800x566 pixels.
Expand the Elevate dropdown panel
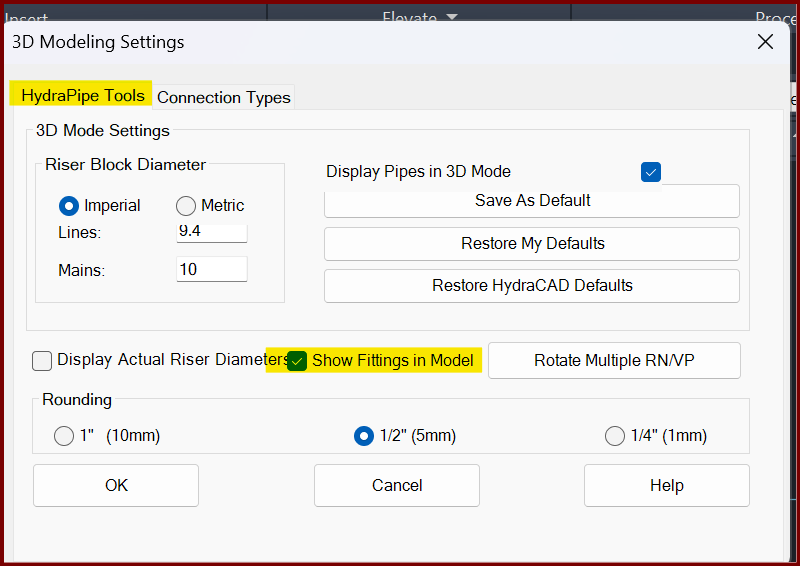click(x=420, y=17)
